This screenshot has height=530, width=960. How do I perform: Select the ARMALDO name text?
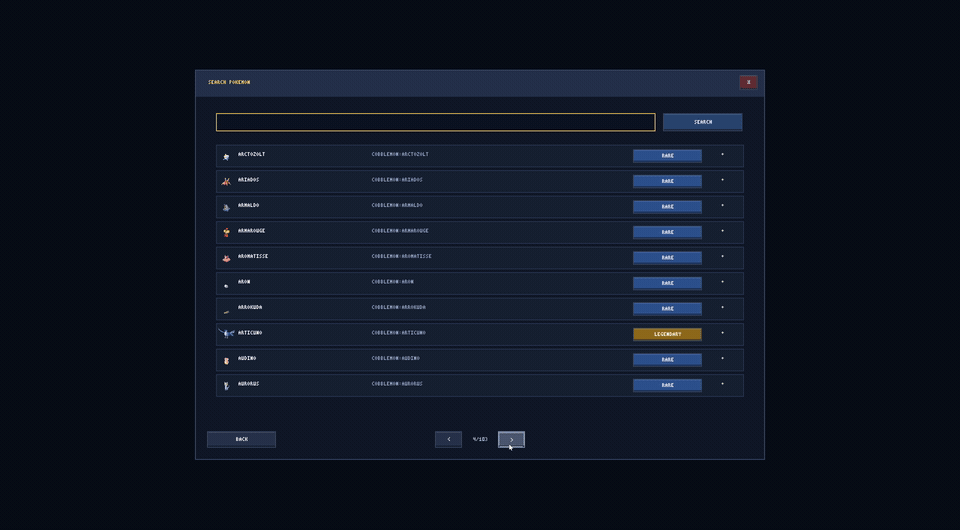(x=248, y=206)
